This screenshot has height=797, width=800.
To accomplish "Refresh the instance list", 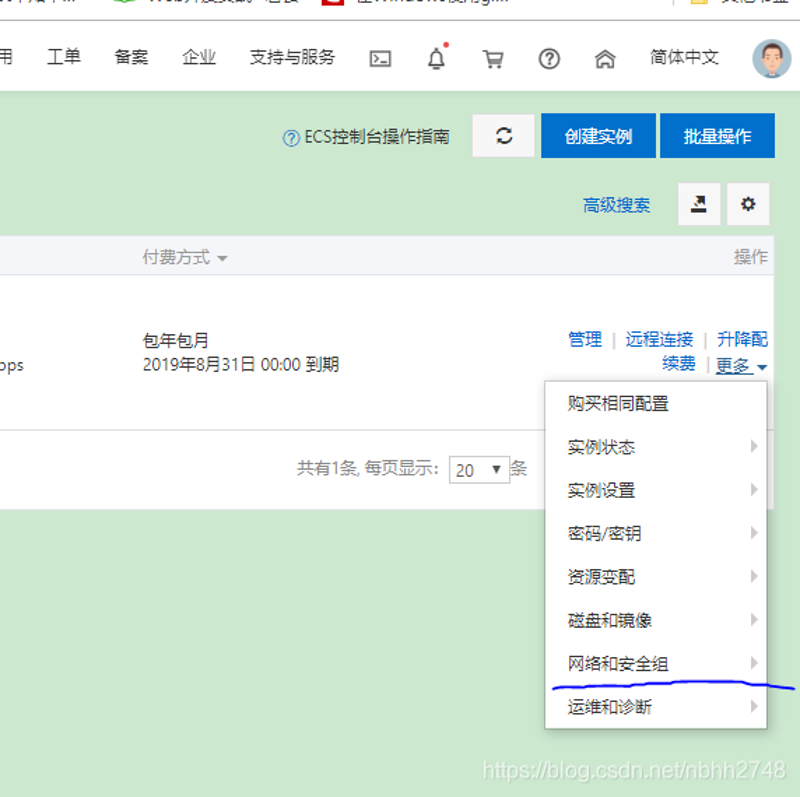I will coord(504,136).
